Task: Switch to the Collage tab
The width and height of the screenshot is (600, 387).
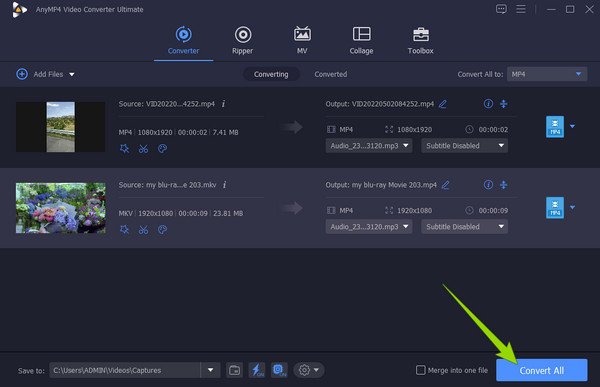Action: point(361,41)
